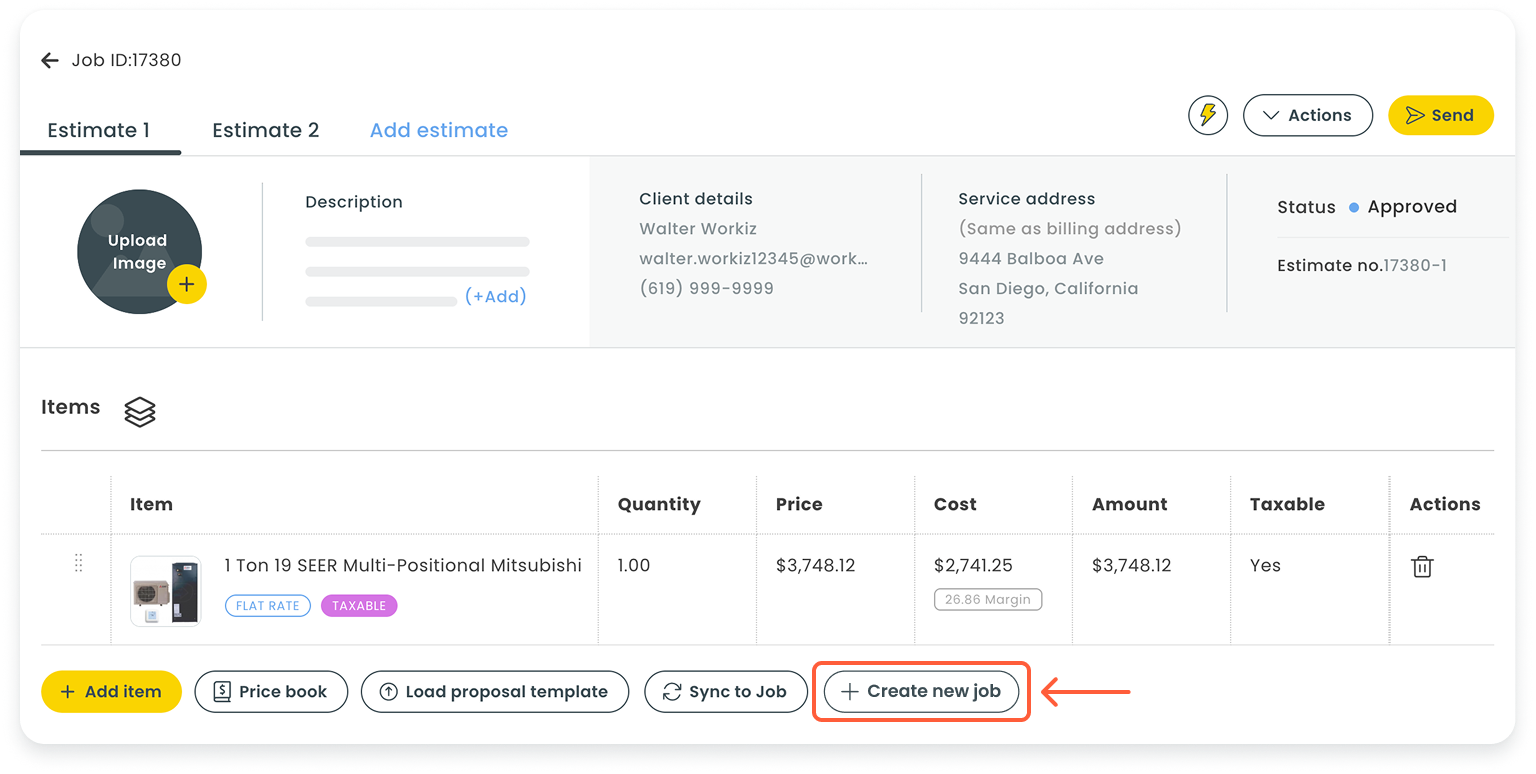Open the Actions dropdown

[1307, 115]
